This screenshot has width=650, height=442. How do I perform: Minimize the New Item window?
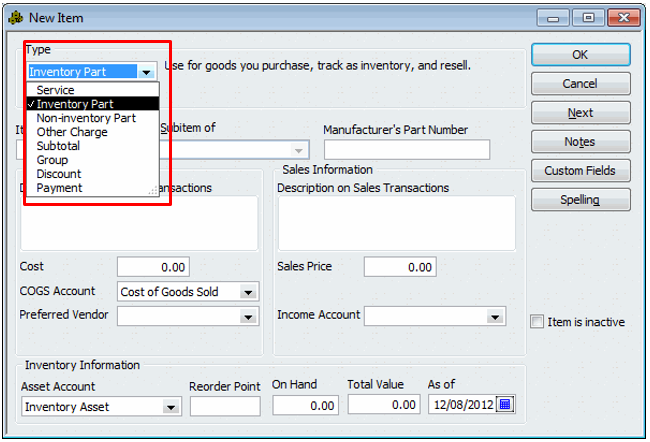tap(553, 18)
